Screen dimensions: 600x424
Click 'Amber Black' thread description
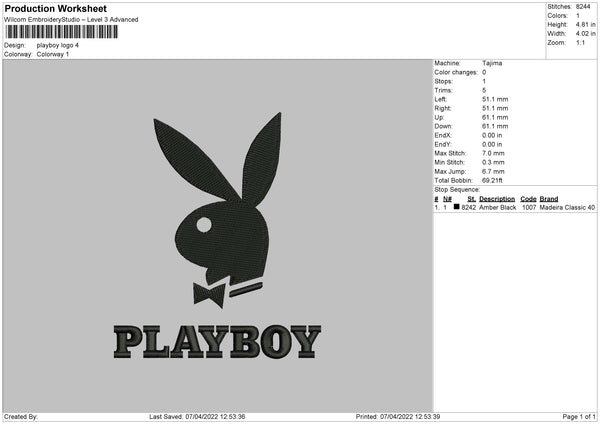[x=497, y=207]
